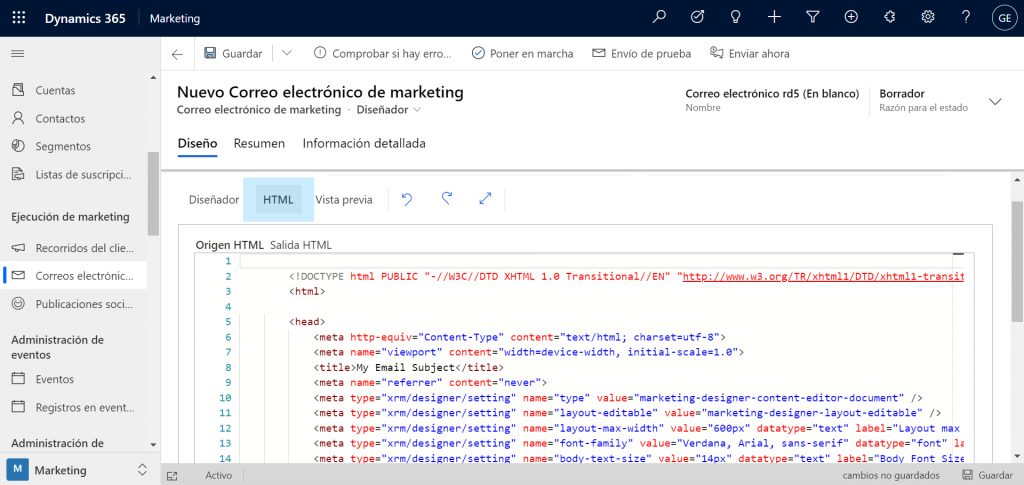Screen dimensions: 1024x485
Task: Click the main page vertical scrollbar
Action: pos(1017,261)
